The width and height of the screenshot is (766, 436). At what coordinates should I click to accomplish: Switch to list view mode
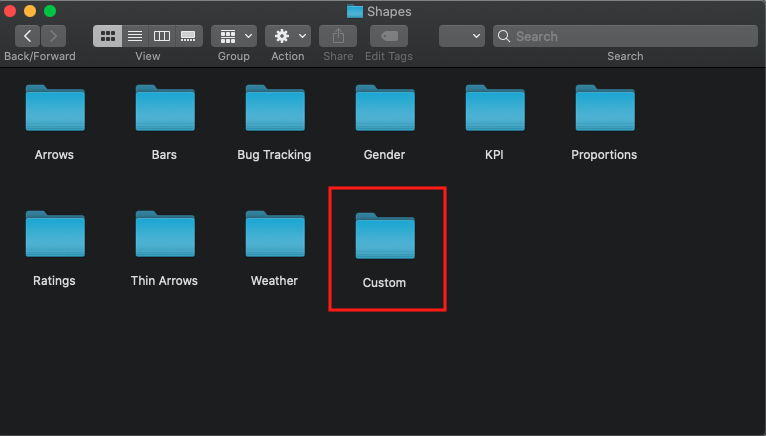pos(134,36)
